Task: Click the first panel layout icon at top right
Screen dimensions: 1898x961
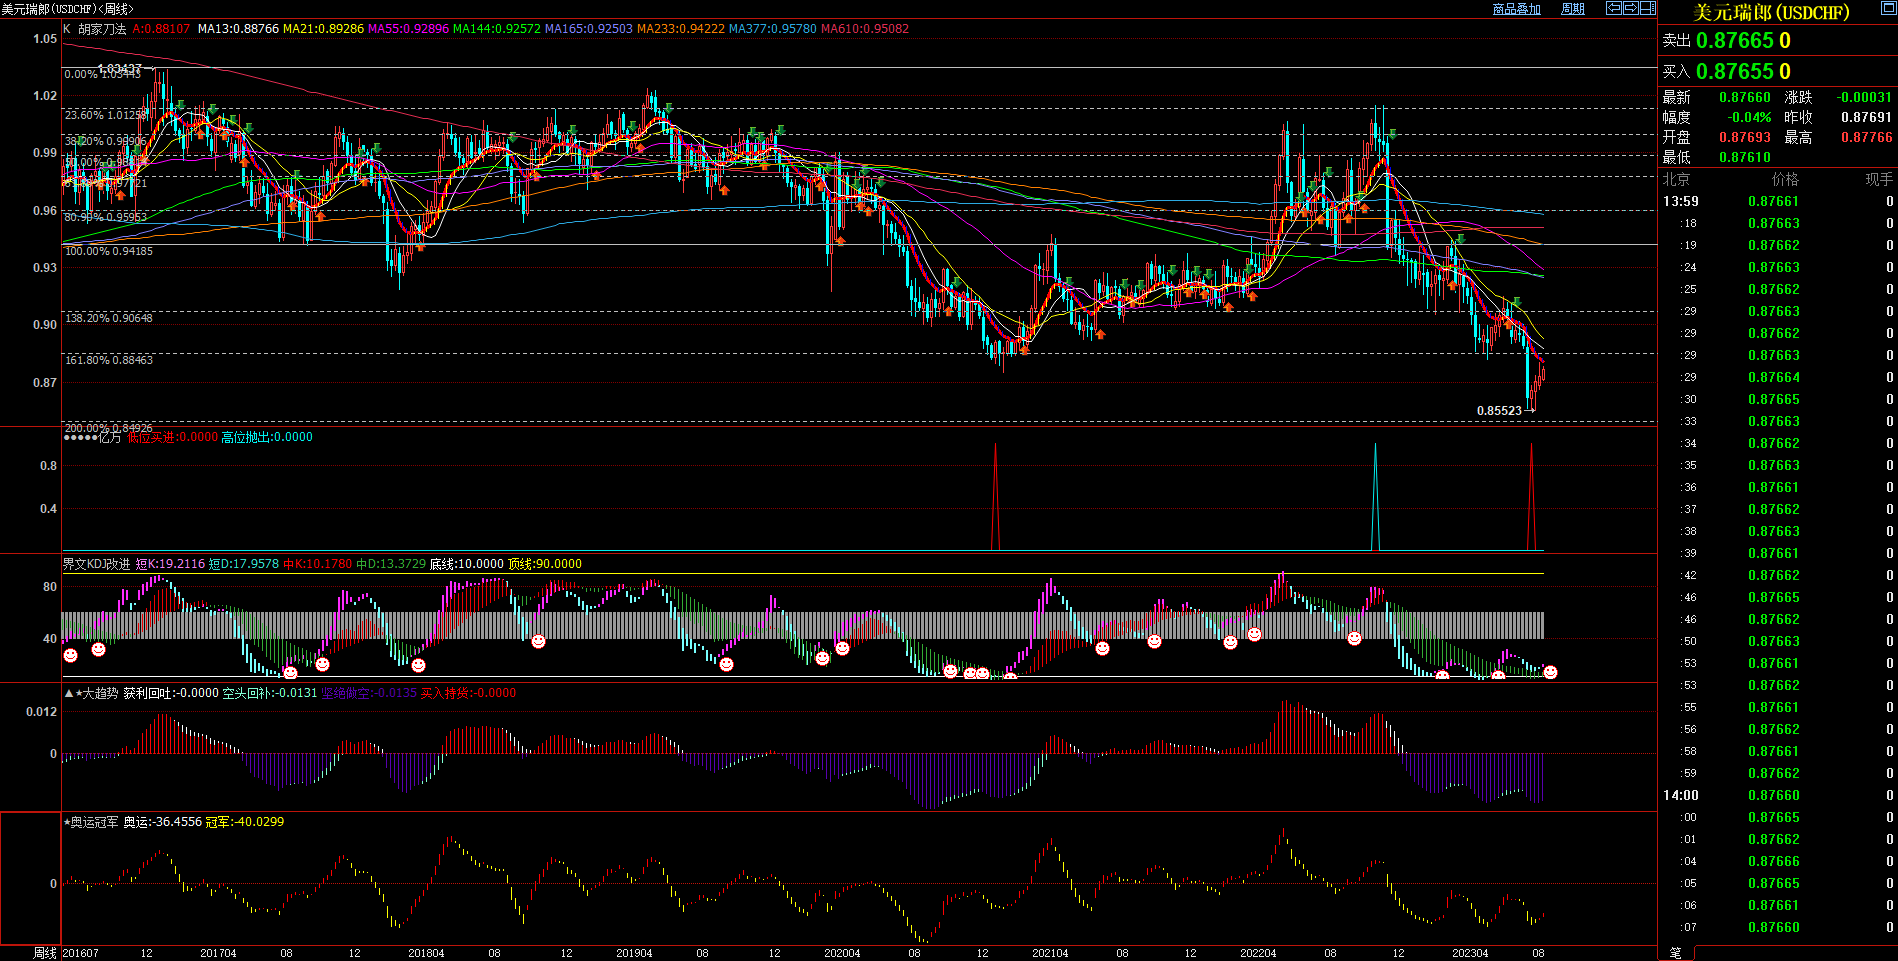Action: (1614, 8)
